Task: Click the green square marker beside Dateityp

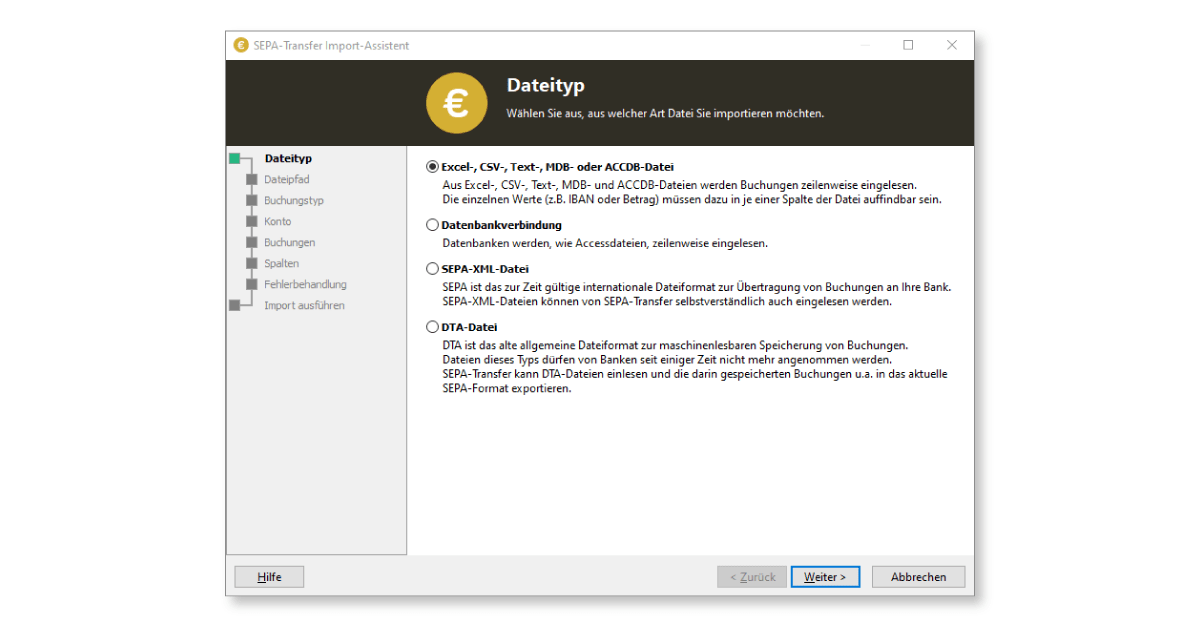Action: click(x=235, y=158)
